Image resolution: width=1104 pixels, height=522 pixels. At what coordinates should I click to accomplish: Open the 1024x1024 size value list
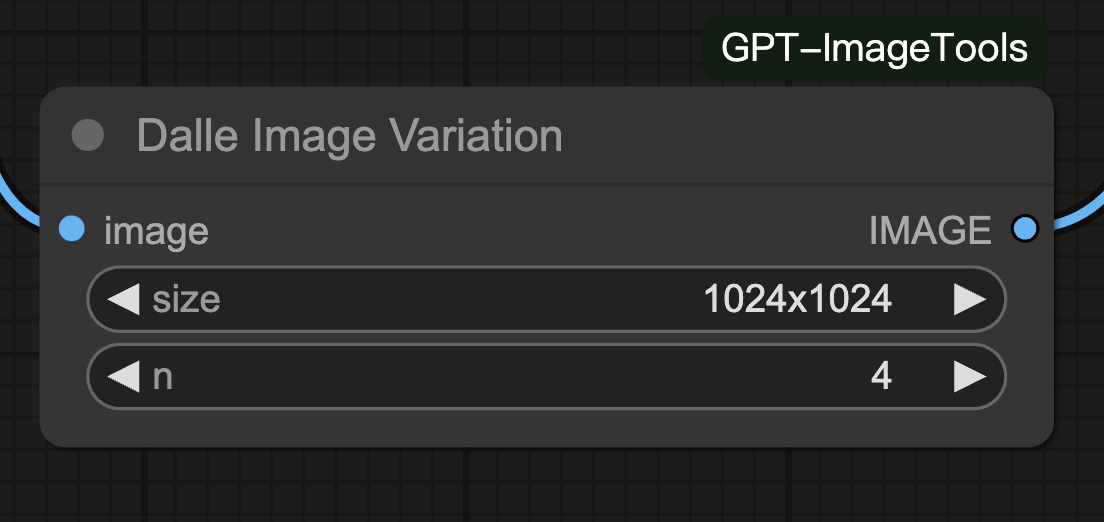pos(798,299)
